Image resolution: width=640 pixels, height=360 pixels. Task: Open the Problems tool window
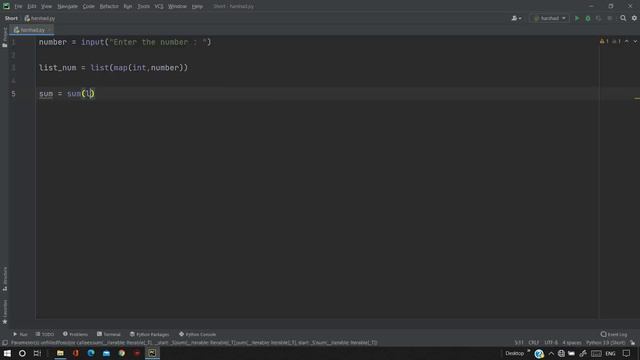pos(75,334)
